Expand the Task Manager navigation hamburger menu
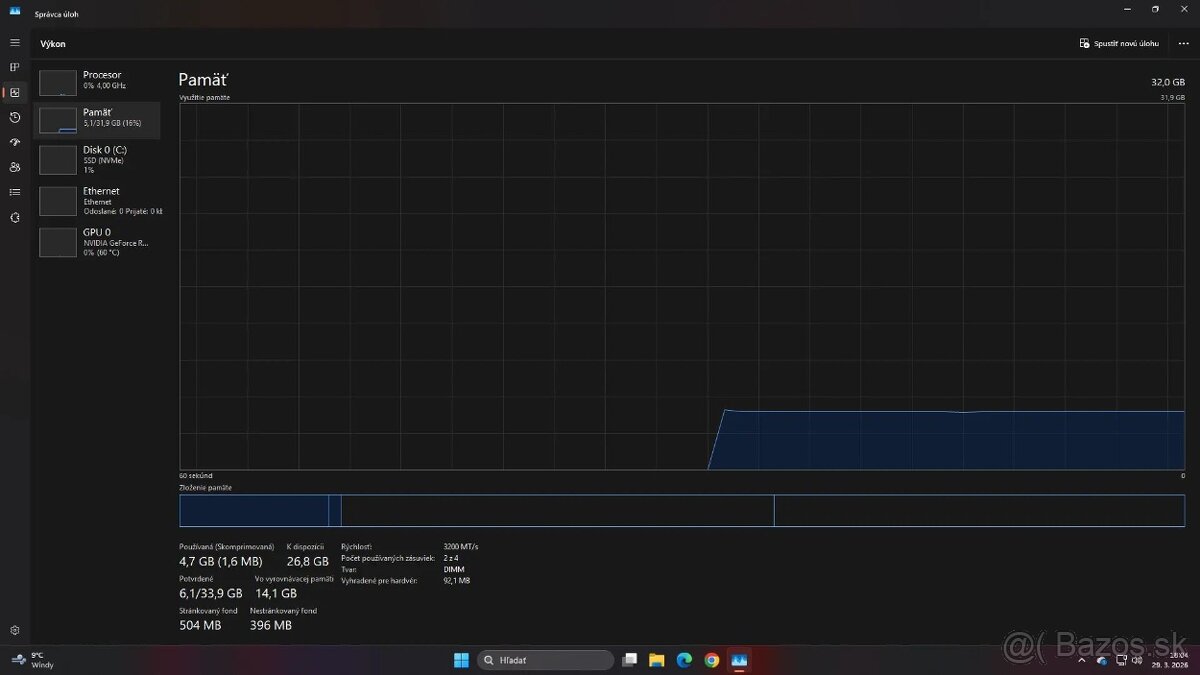Screen dimensions: 1200x675 coord(14,42)
